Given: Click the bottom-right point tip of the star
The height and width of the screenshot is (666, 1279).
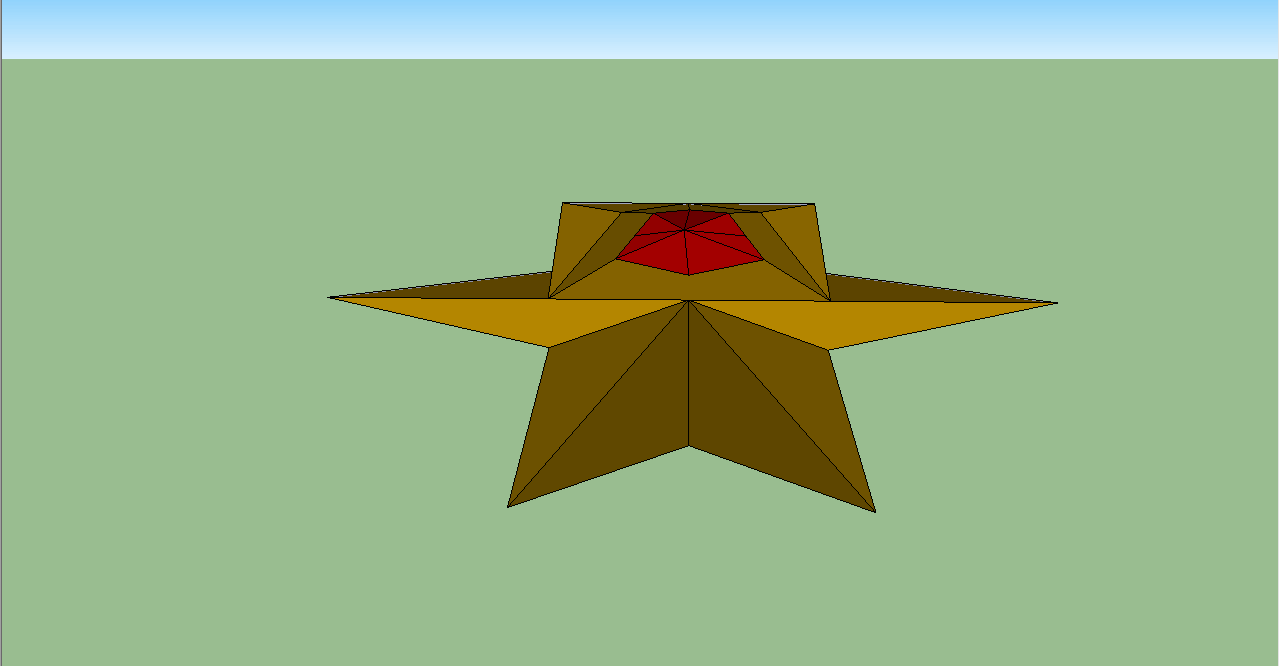Looking at the screenshot, I should click(x=874, y=511).
